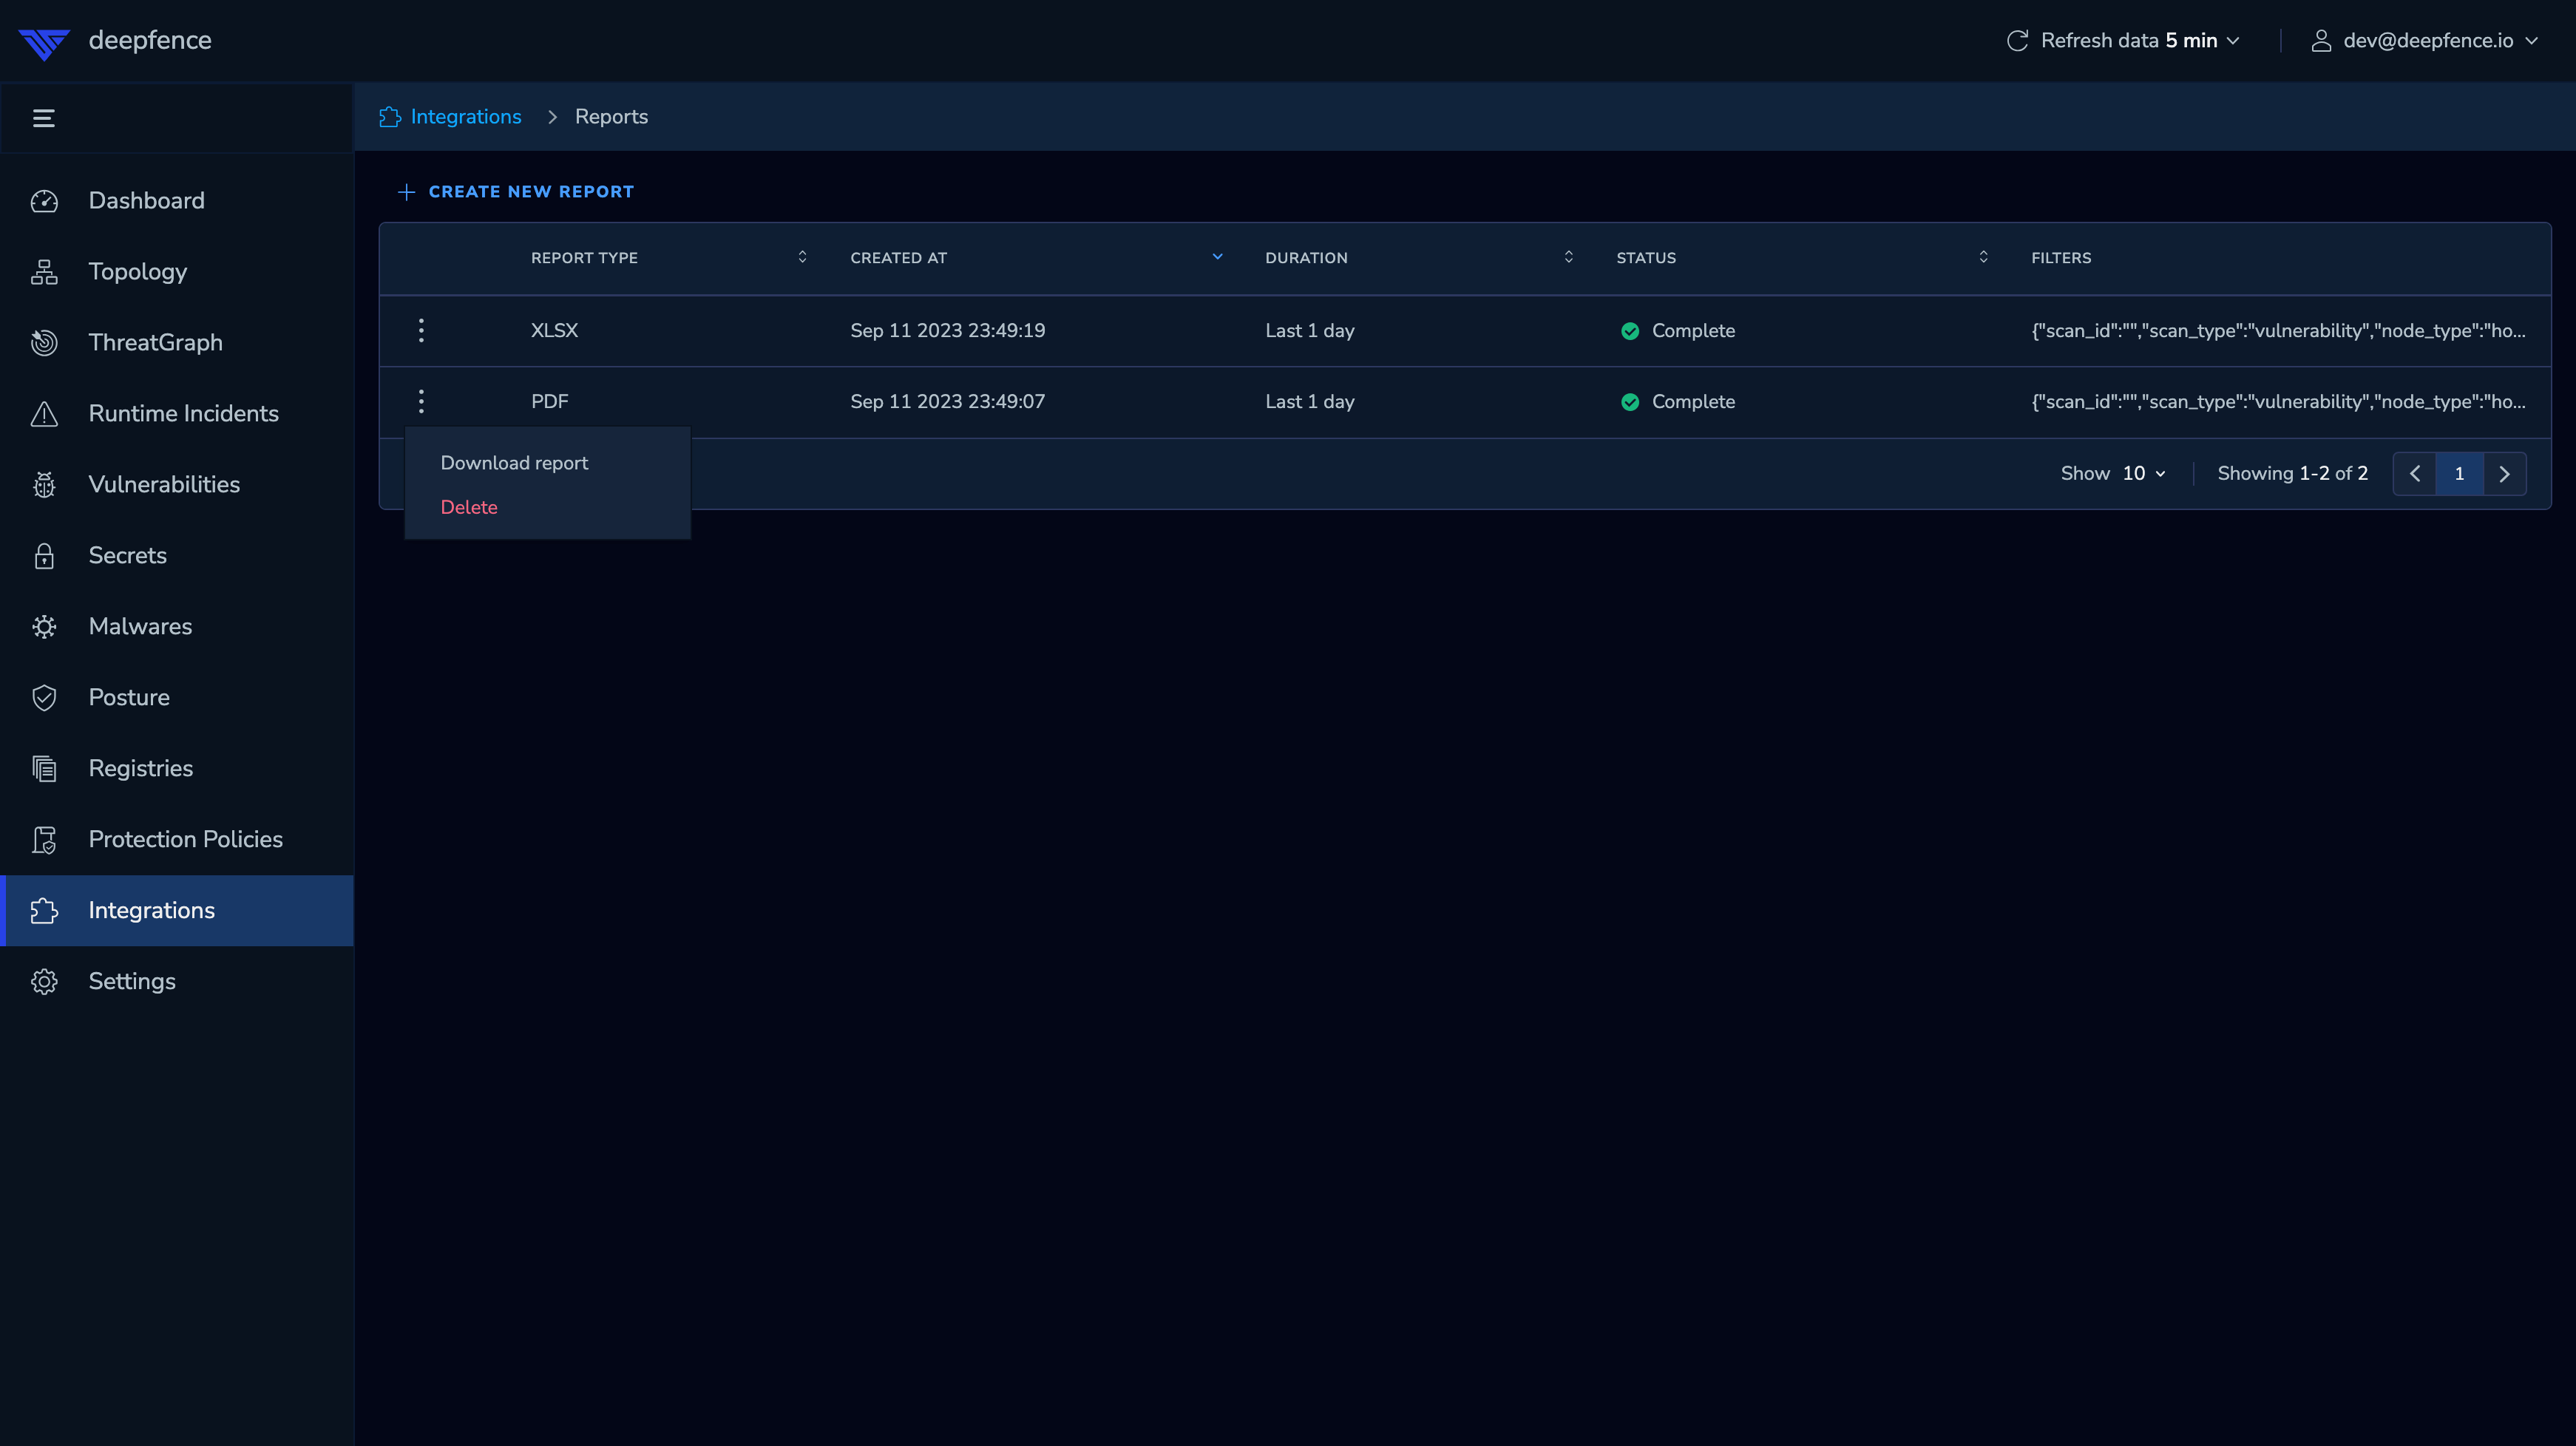
Task: Click Last 1 day in XLSX row
Action: [1310, 331]
